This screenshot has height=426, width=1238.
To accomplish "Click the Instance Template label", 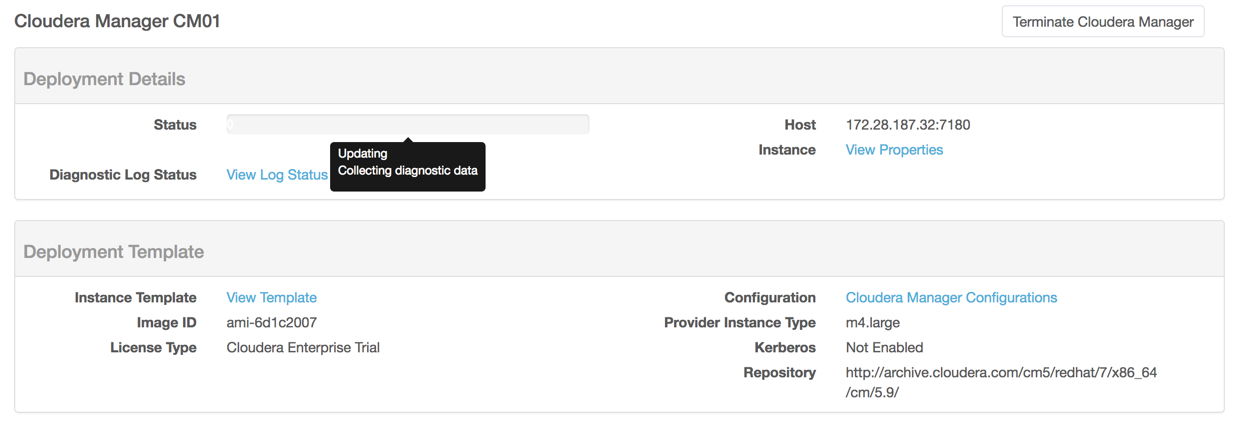I will click(135, 298).
